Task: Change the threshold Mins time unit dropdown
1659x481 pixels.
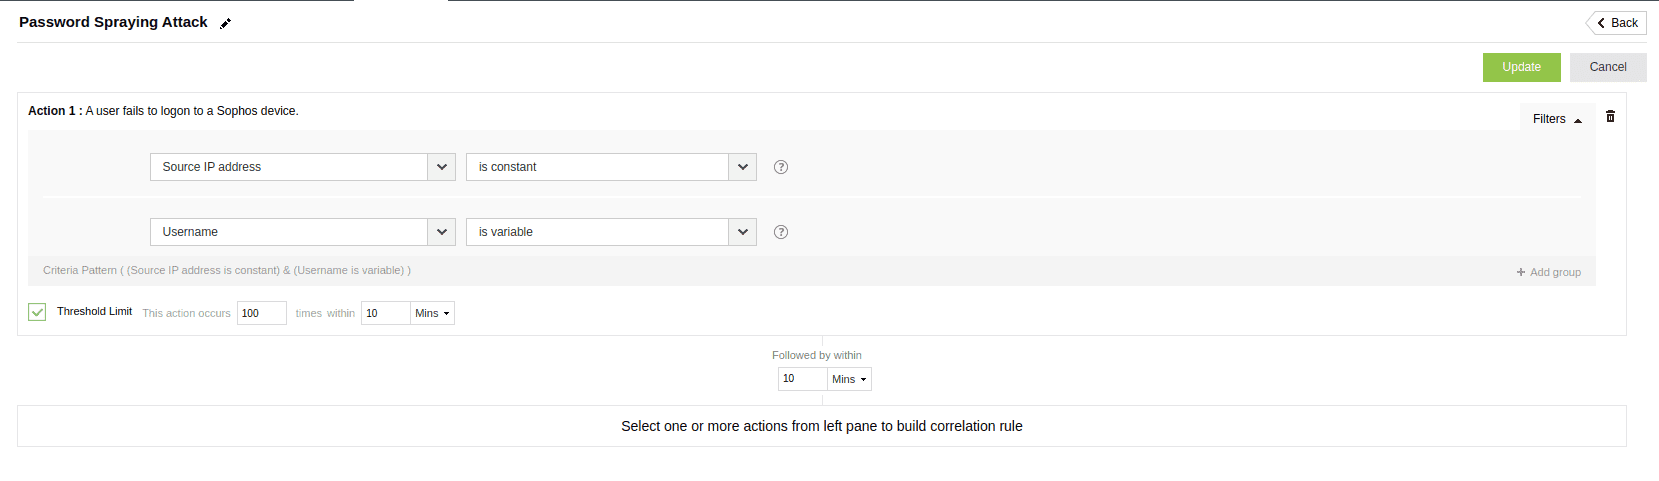Action: pos(432,313)
